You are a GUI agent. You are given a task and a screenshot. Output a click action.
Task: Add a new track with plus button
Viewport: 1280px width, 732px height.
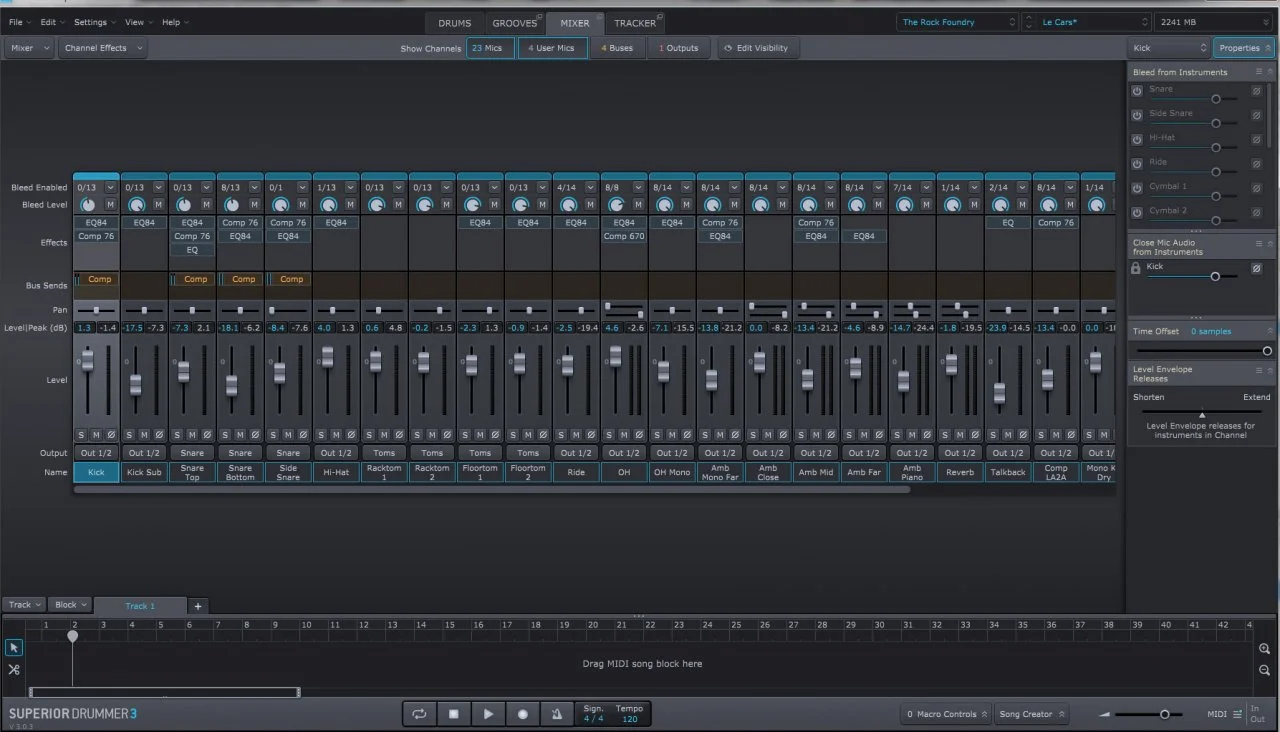pyautogui.click(x=198, y=606)
